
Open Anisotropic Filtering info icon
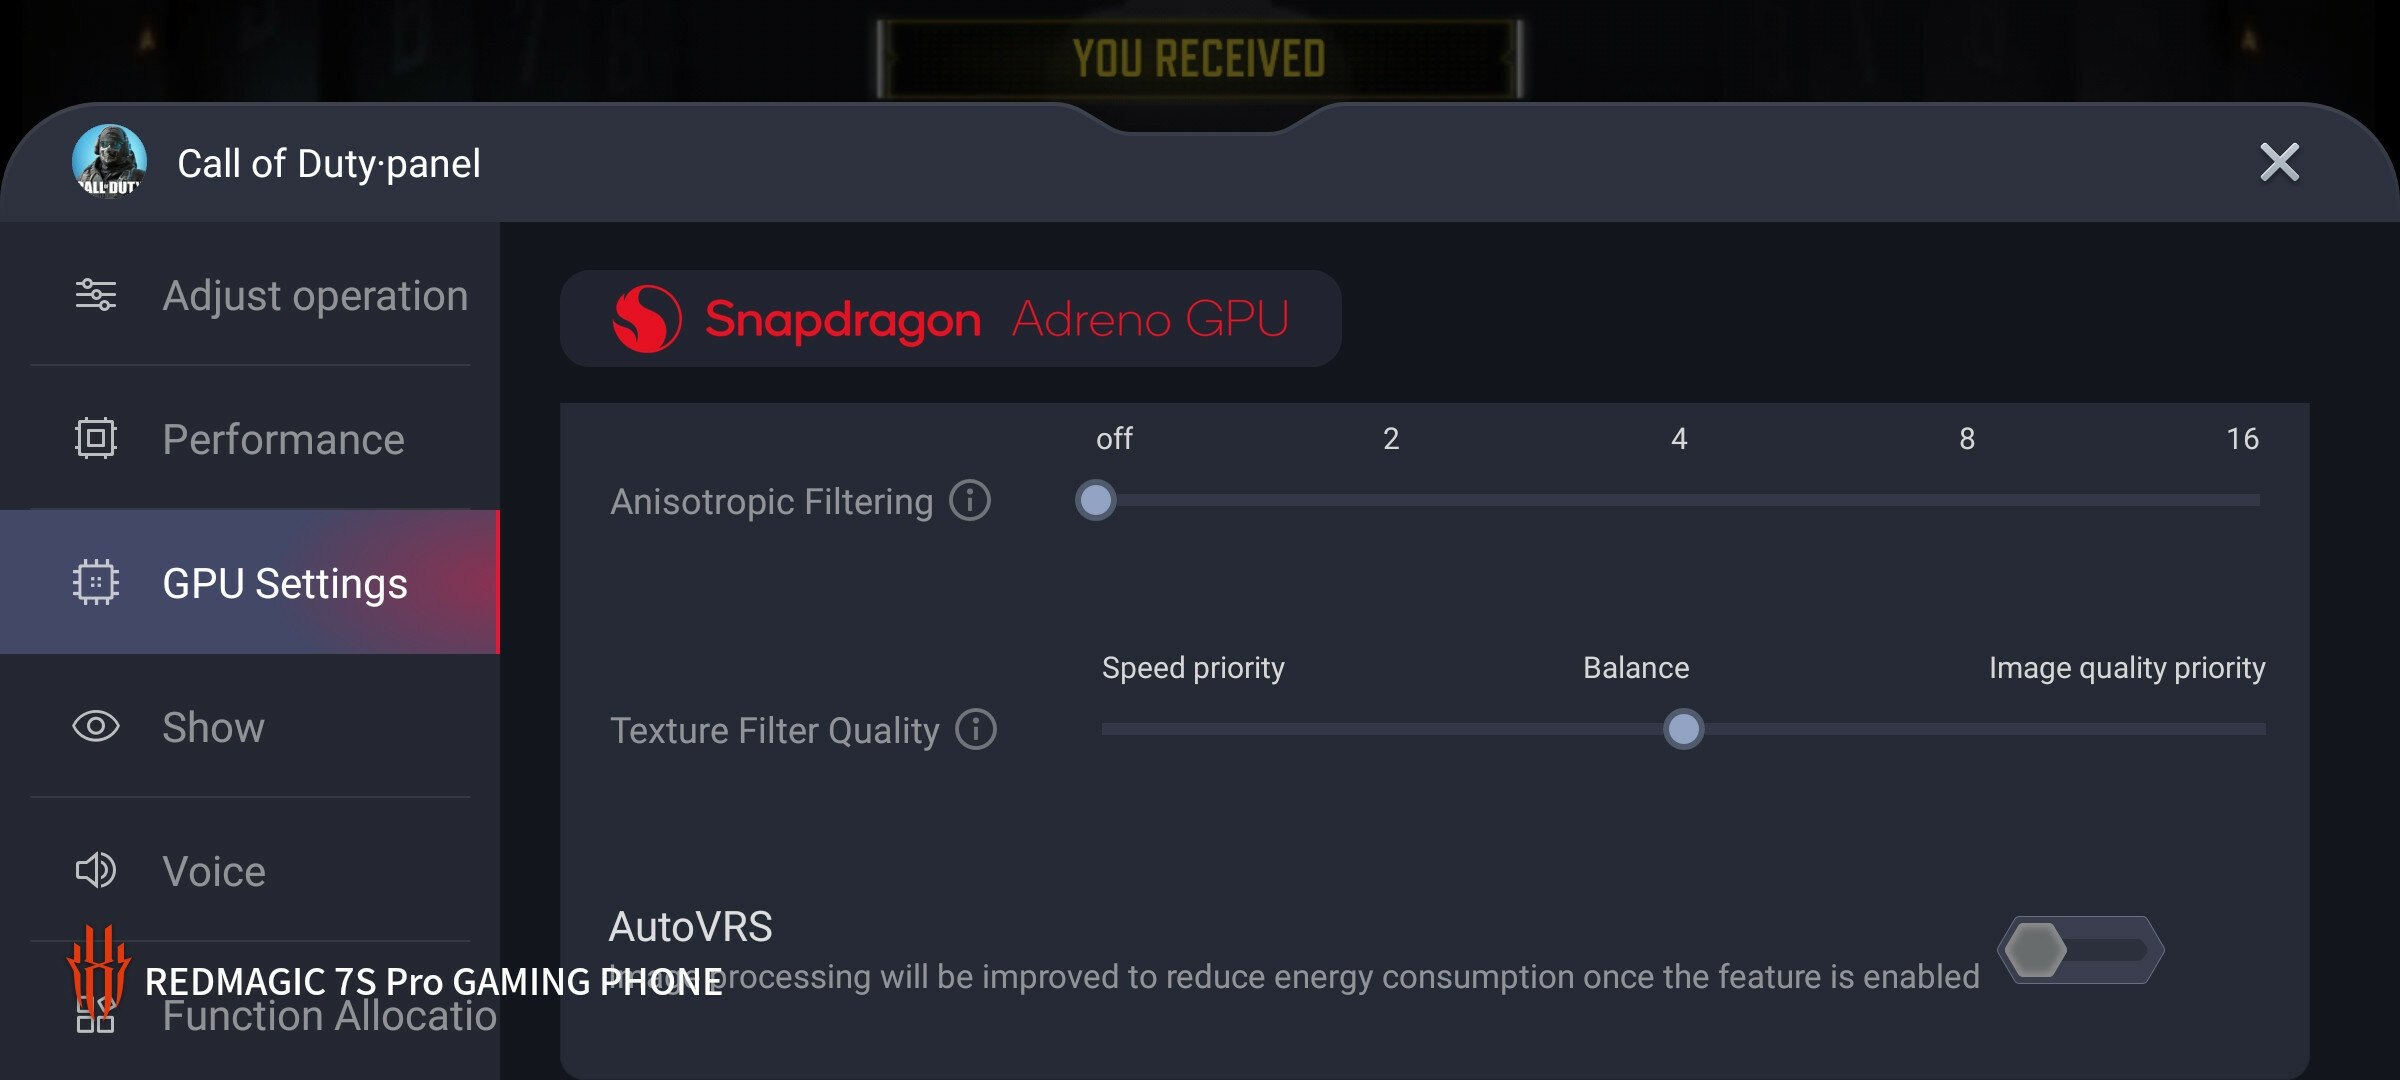tap(970, 500)
